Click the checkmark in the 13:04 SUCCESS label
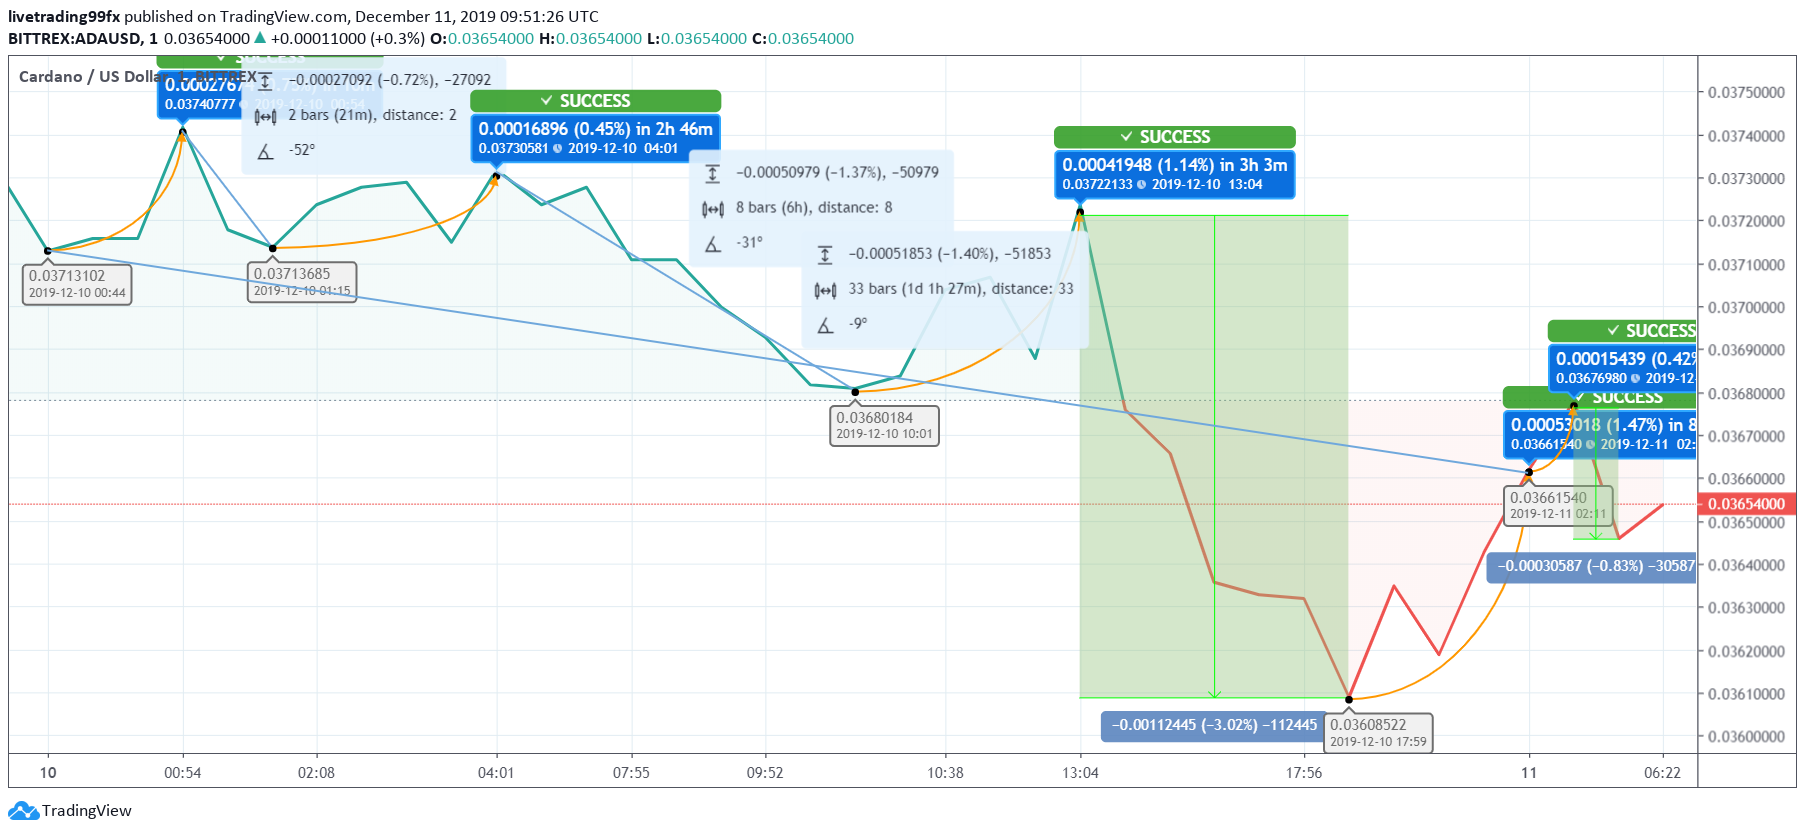 pyautogui.click(x=1127, y=137)
